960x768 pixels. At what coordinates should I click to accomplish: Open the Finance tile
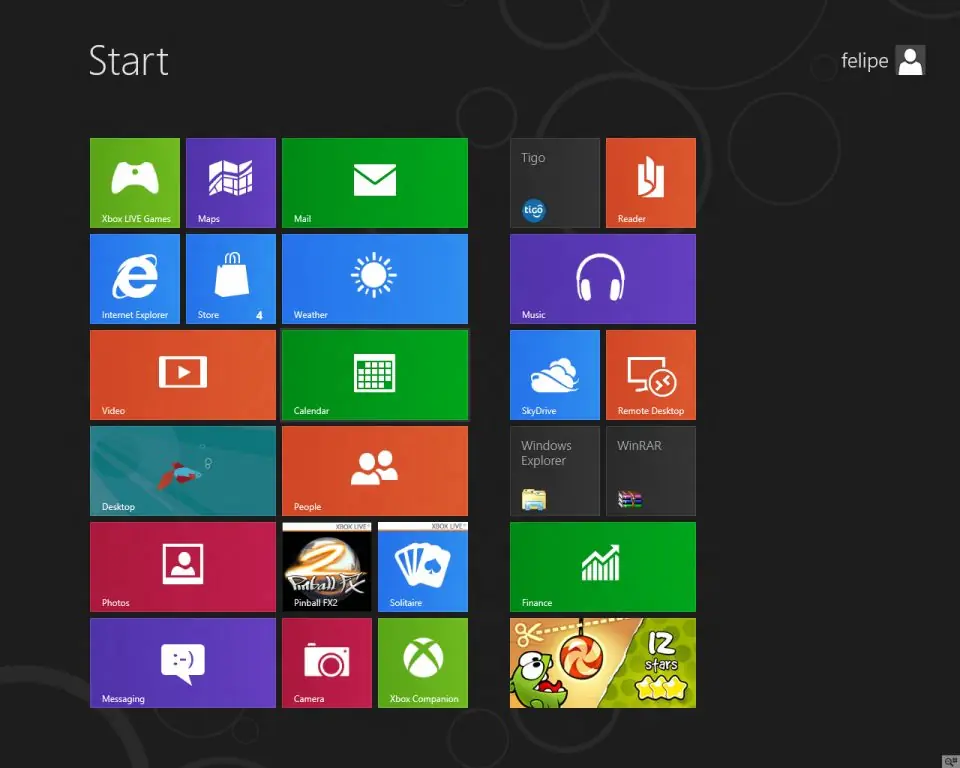(602, 567)
